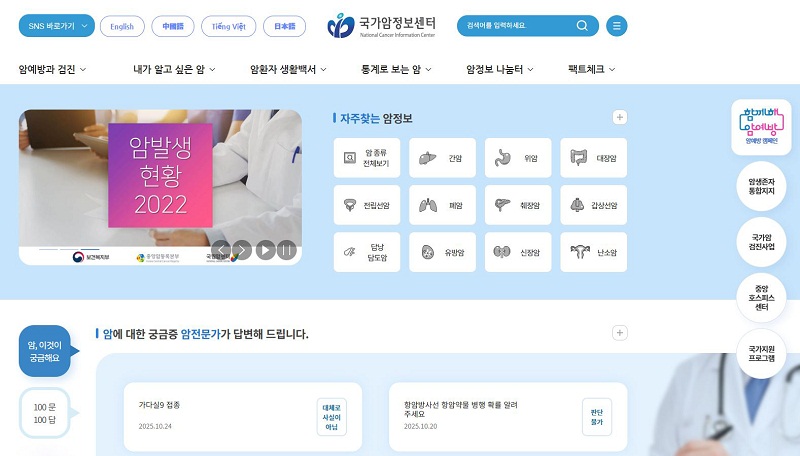Select the ovarian cancer (난소암) icon

[580, 251]
